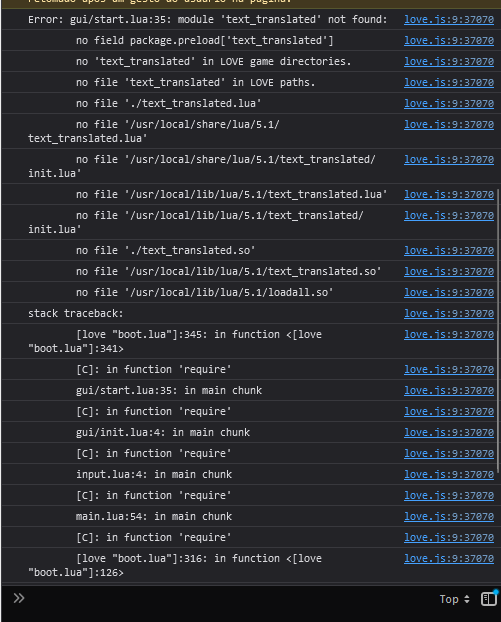Open love.js link beside 'stack traceback:' line
This screenshot has width=501, height=622.
(449, 313)
